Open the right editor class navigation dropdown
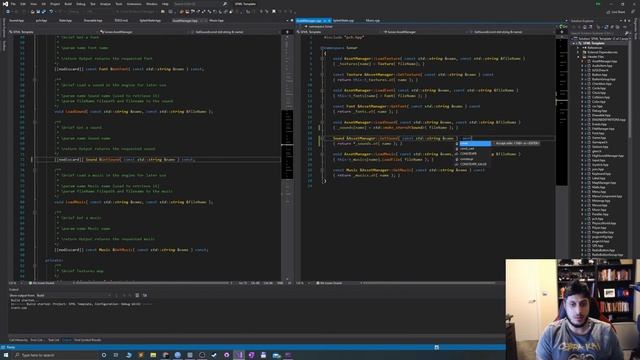640x360 pixels. 423,32
